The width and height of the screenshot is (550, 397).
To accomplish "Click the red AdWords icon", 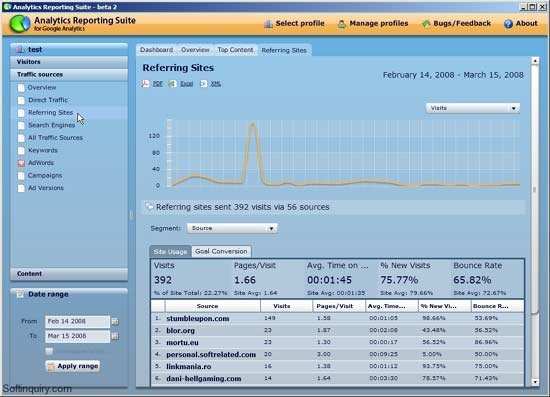I will 21,163.
